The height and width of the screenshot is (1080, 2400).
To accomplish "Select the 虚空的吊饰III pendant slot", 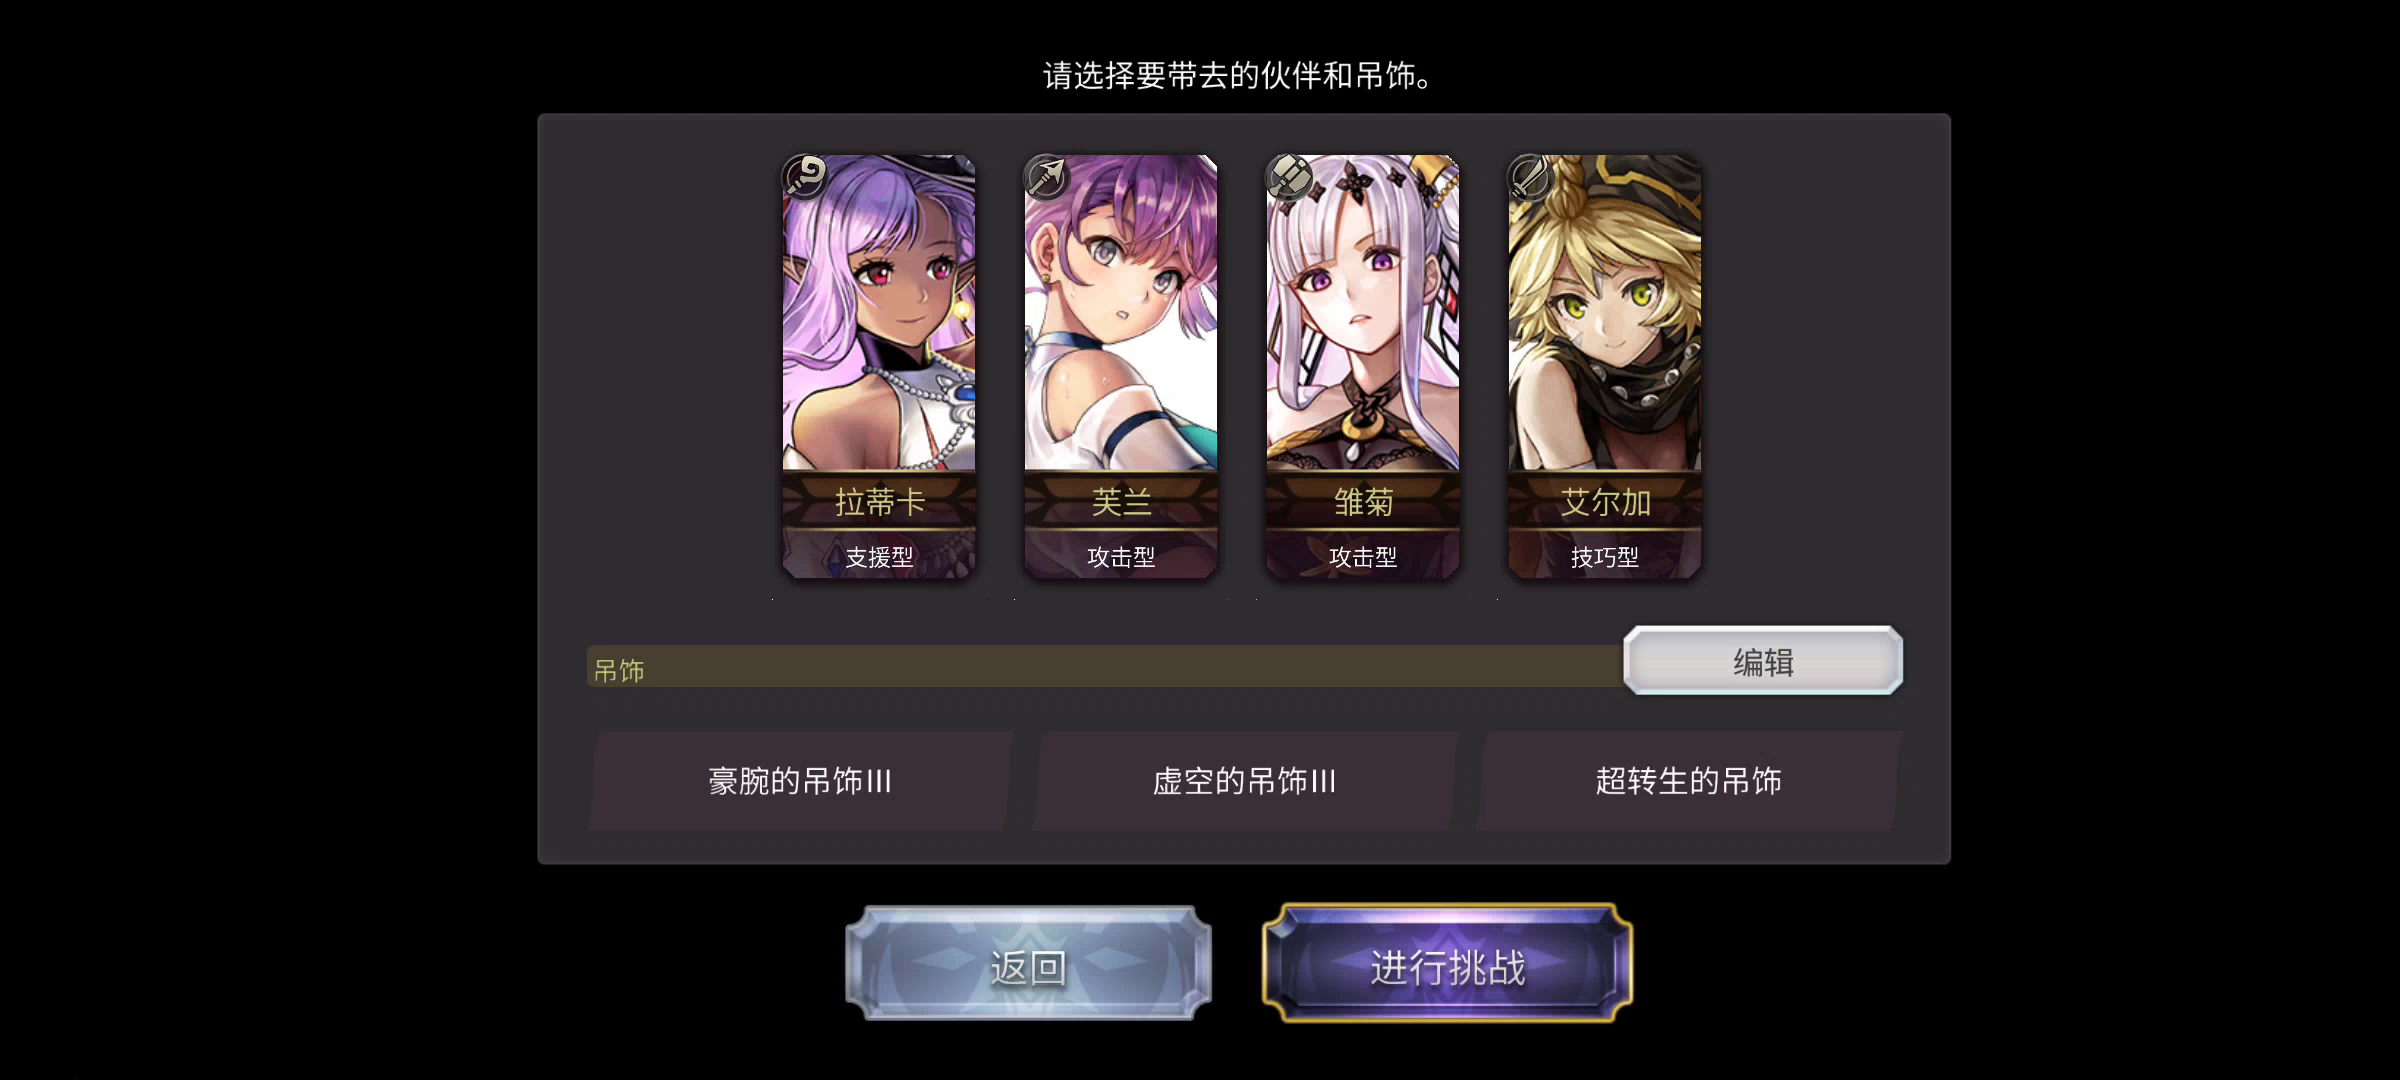I will [1244, 781].
